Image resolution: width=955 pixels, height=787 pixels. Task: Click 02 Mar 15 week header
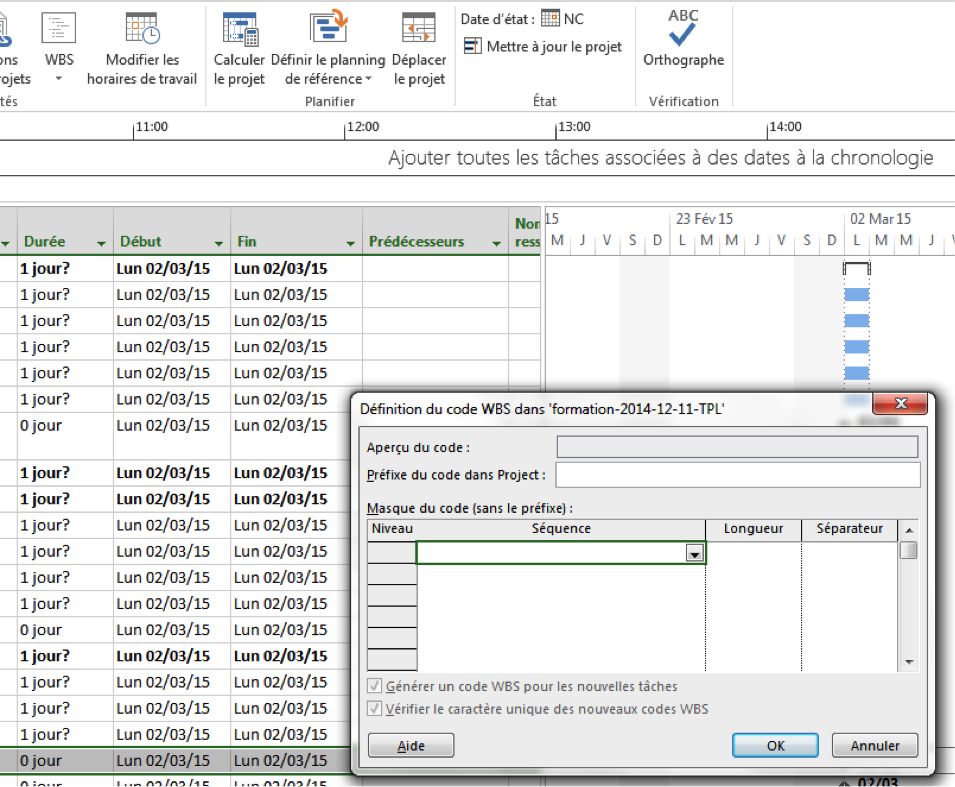tap(880, 219)
